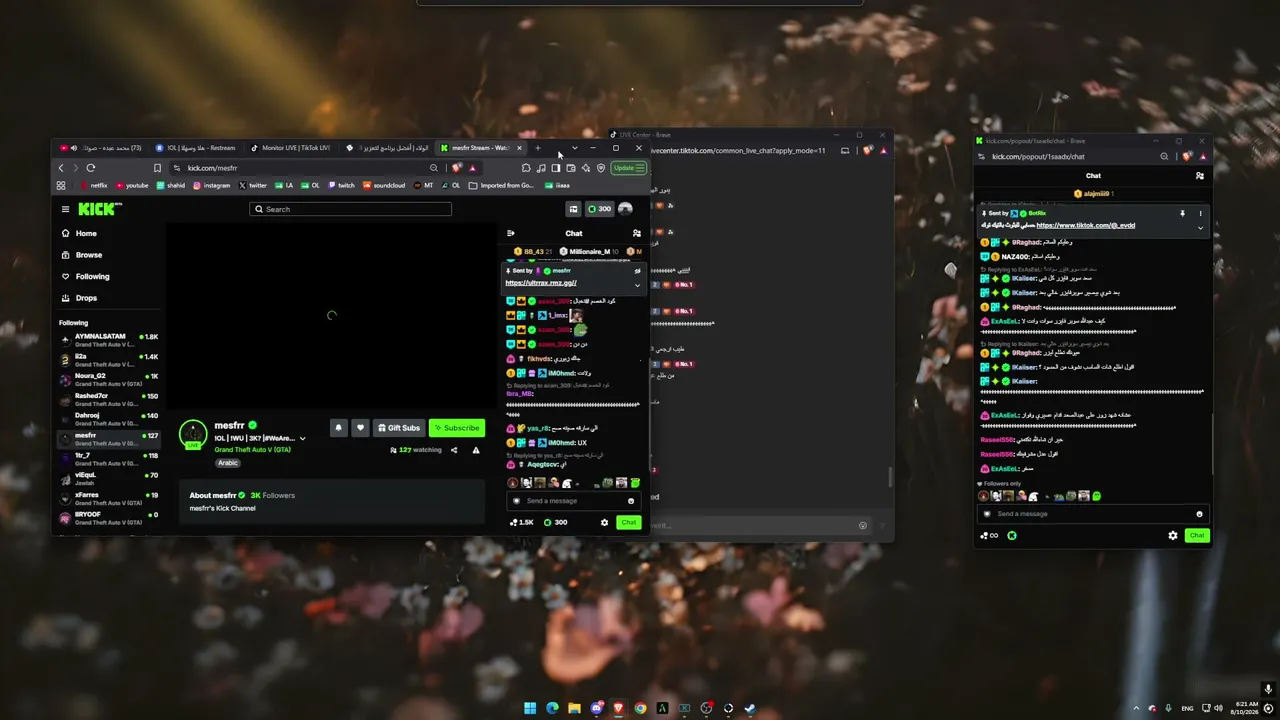Open the 300 Kicks balance button
1280x720 pixels.
coord(599,209)
